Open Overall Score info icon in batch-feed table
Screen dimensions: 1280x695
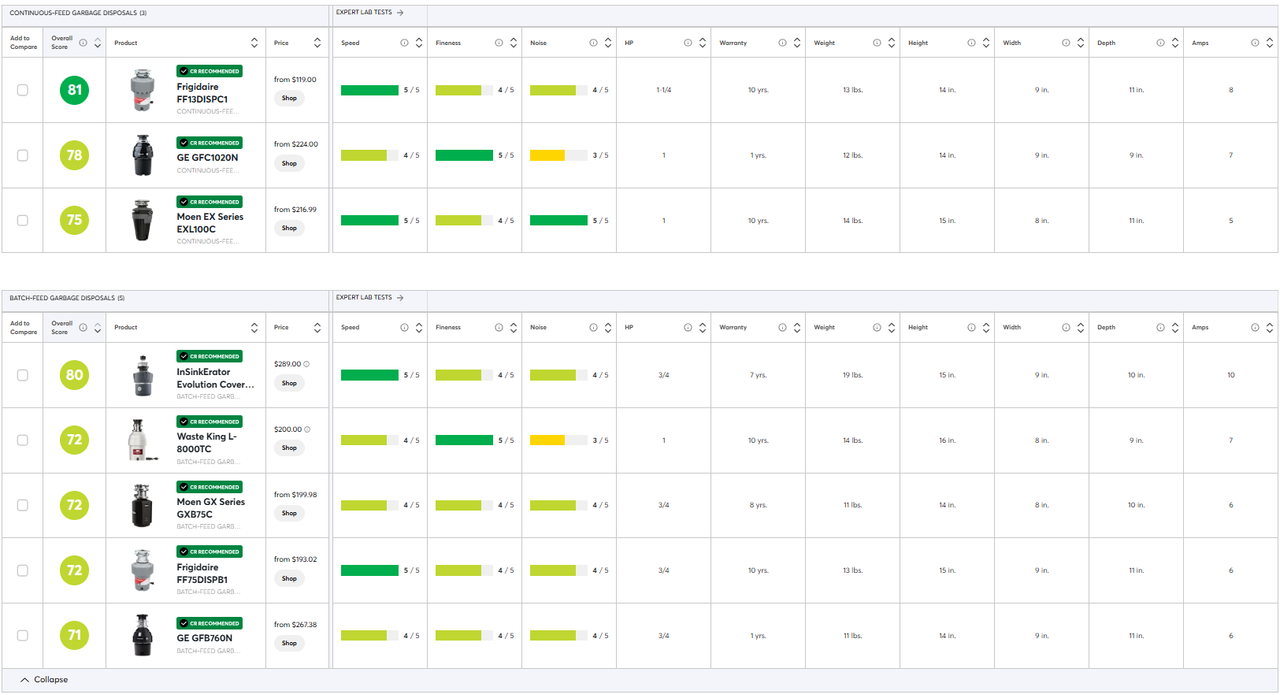point(83,327)
